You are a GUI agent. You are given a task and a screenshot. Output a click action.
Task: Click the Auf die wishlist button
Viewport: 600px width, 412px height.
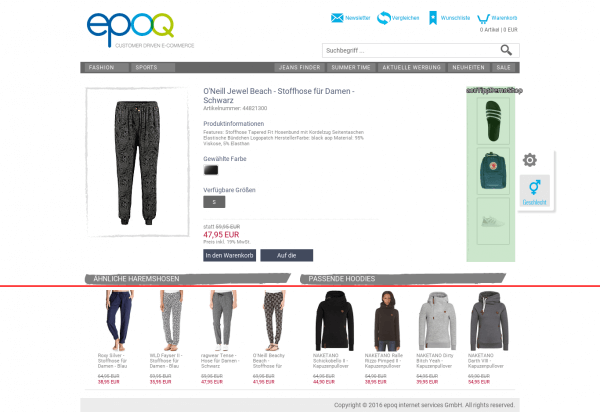point(287,255)
